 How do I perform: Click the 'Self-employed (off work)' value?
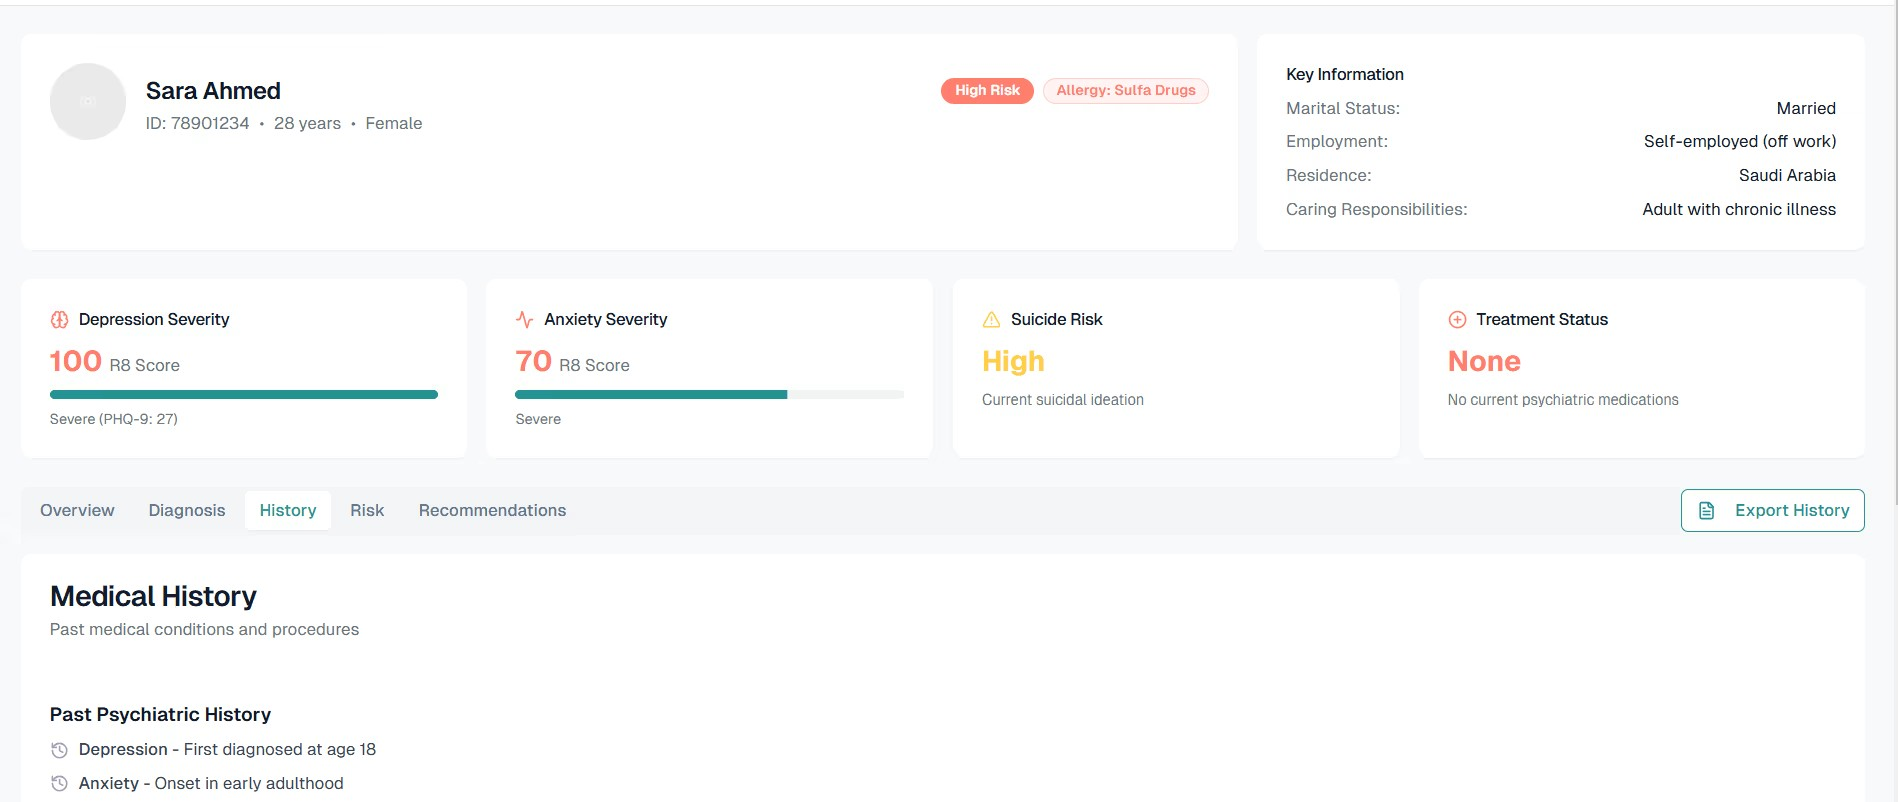(x=1740, y=141)
